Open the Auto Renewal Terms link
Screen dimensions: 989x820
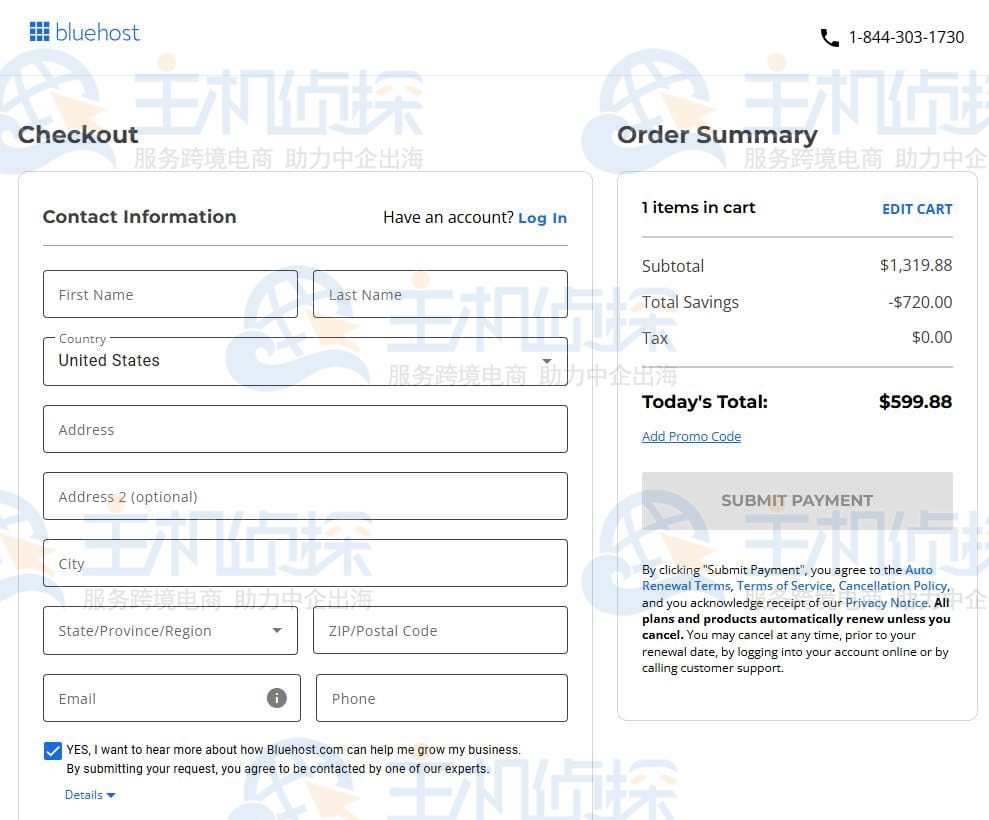click(x=686, y=586)
